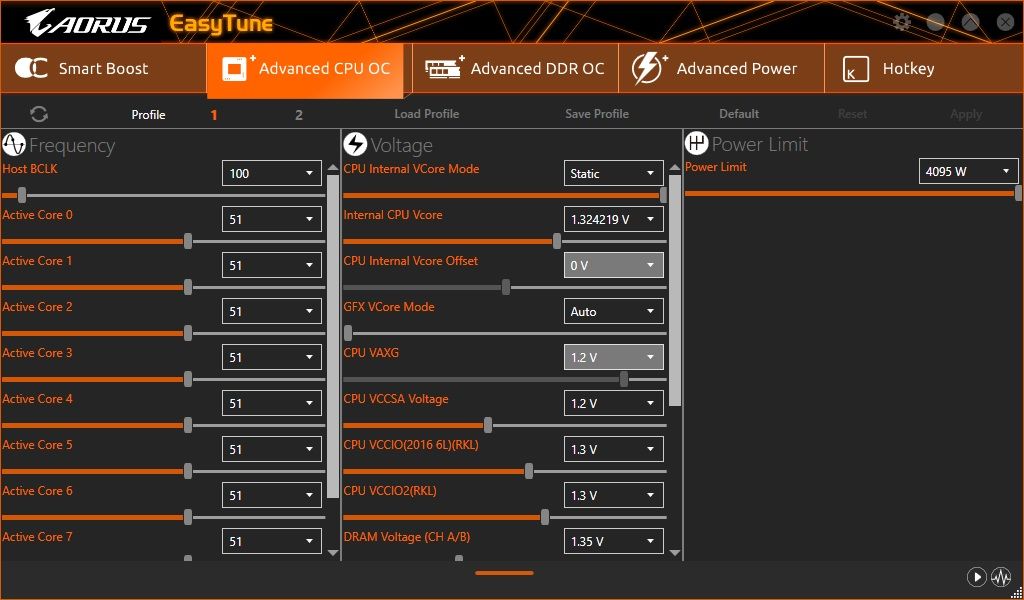This screenshot has width=1024, height=600.
Task: Open the Active Core 0 ratio dropdown
Action: [x=272, y=219]
